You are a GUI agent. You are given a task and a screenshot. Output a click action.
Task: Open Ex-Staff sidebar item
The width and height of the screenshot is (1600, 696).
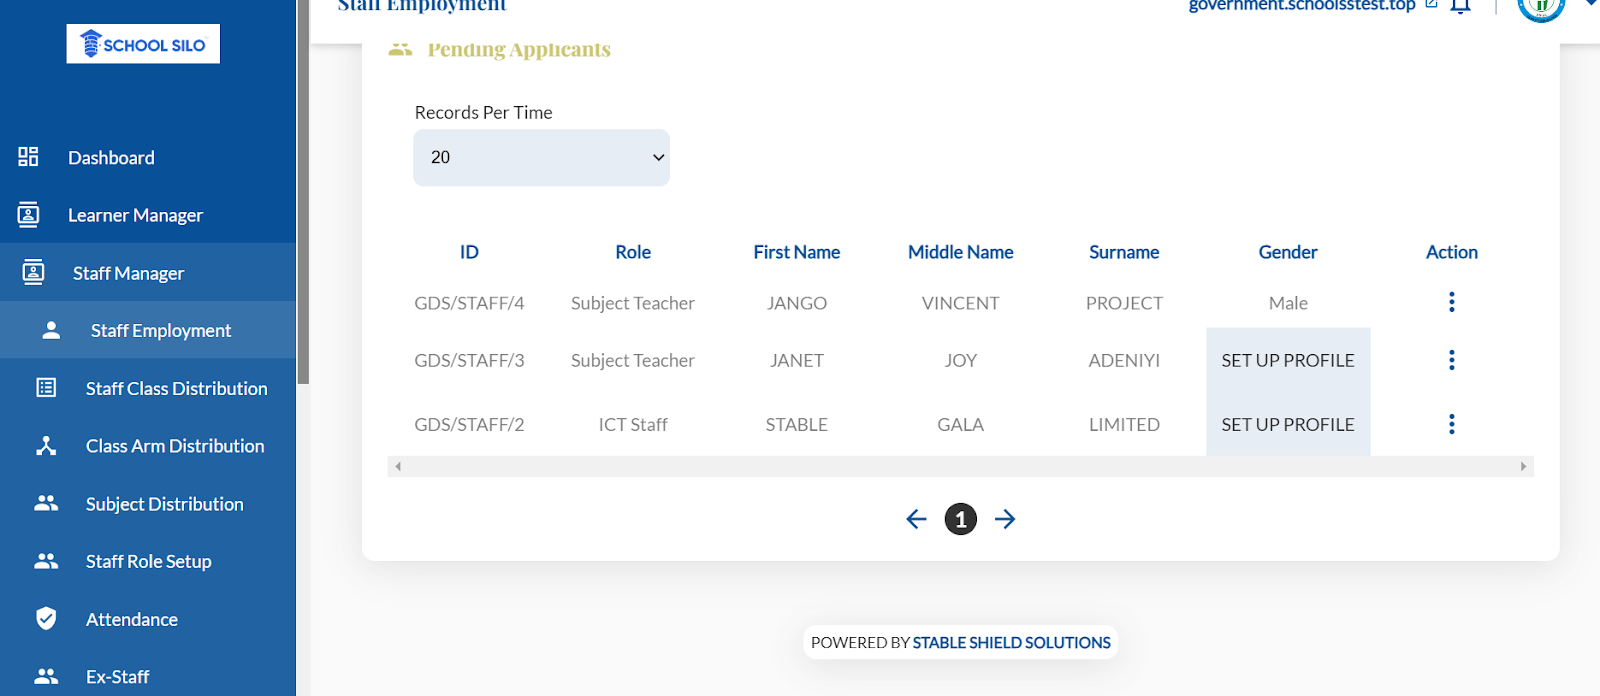point(117,677)
